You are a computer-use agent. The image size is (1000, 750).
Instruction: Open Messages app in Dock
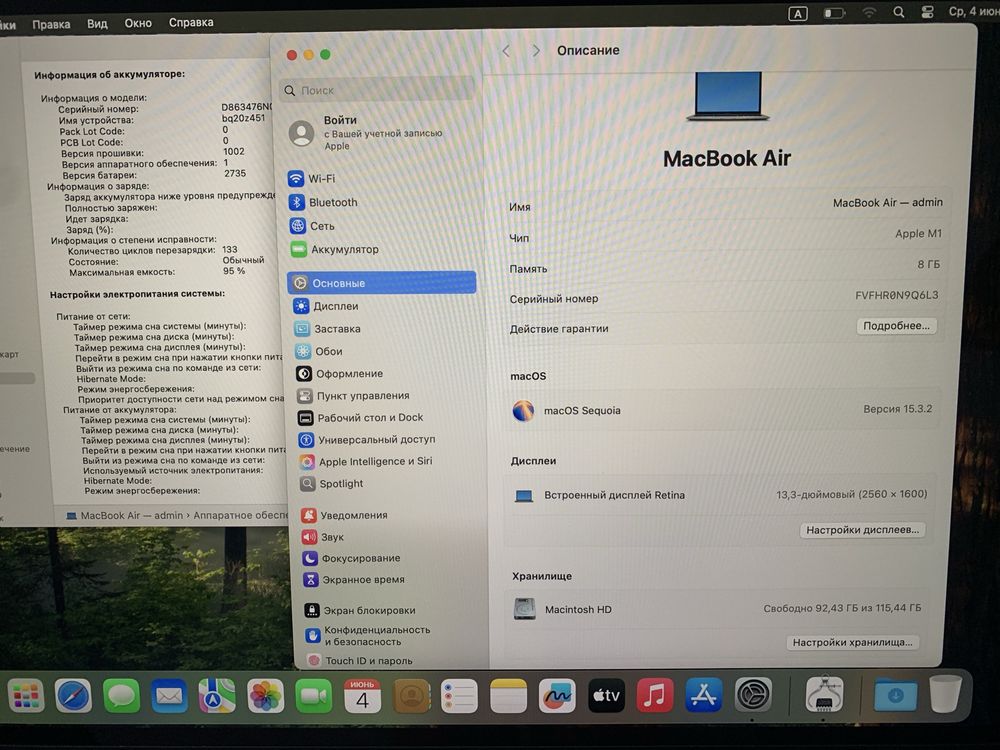tap(121, 695)
